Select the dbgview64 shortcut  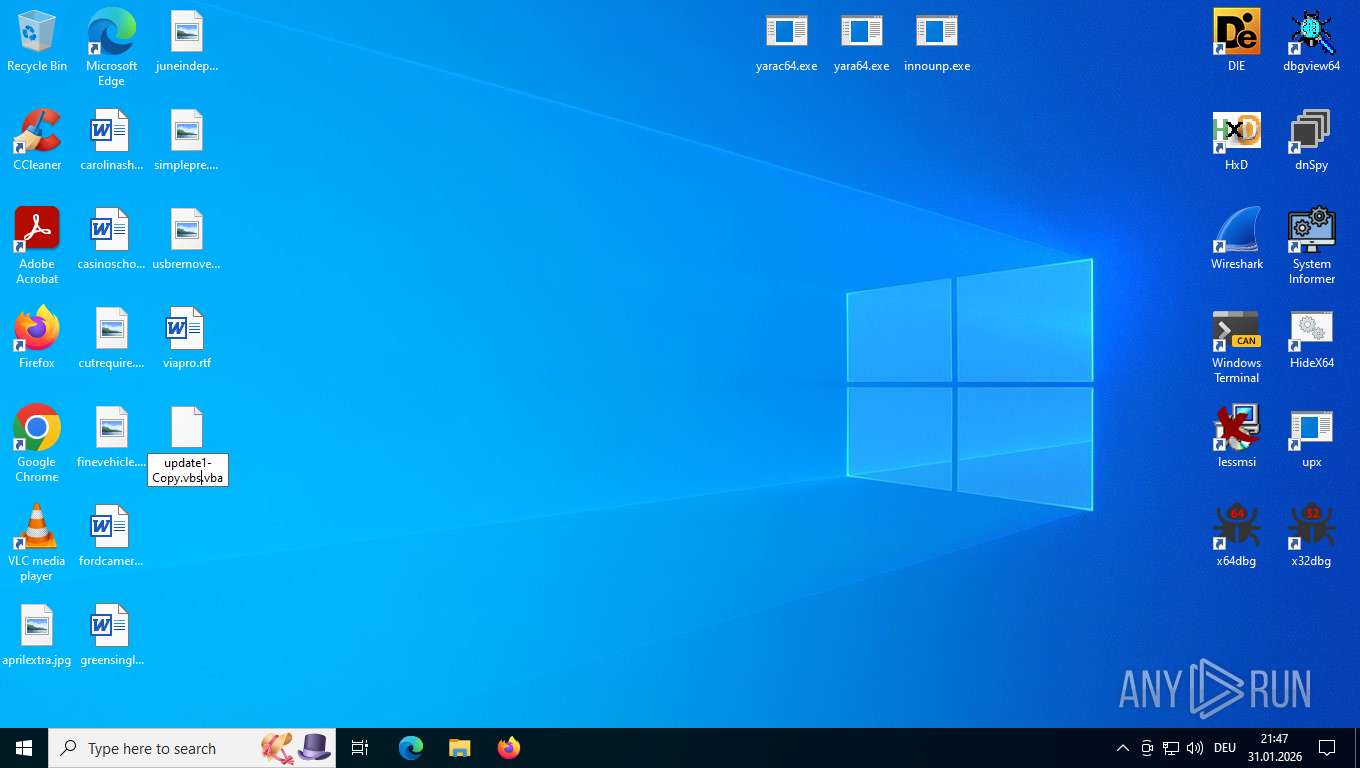(x=1312, y=42)
